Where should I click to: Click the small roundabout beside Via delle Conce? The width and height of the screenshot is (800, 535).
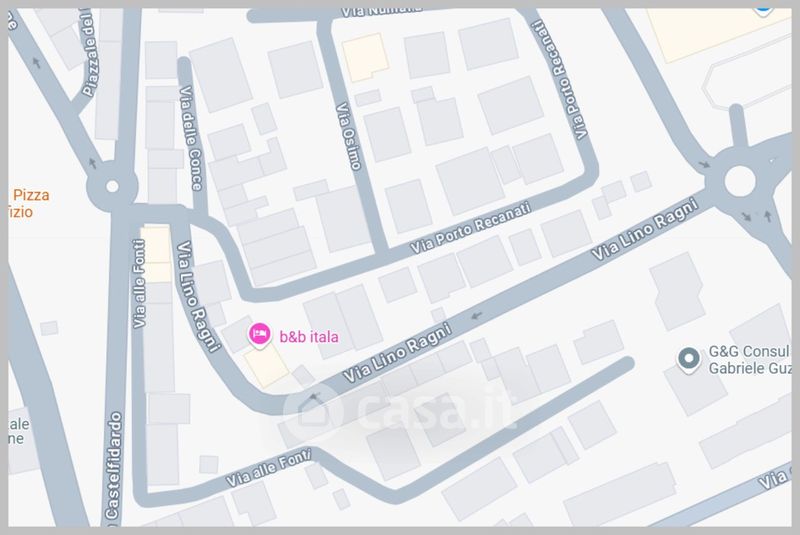[112, 186]
